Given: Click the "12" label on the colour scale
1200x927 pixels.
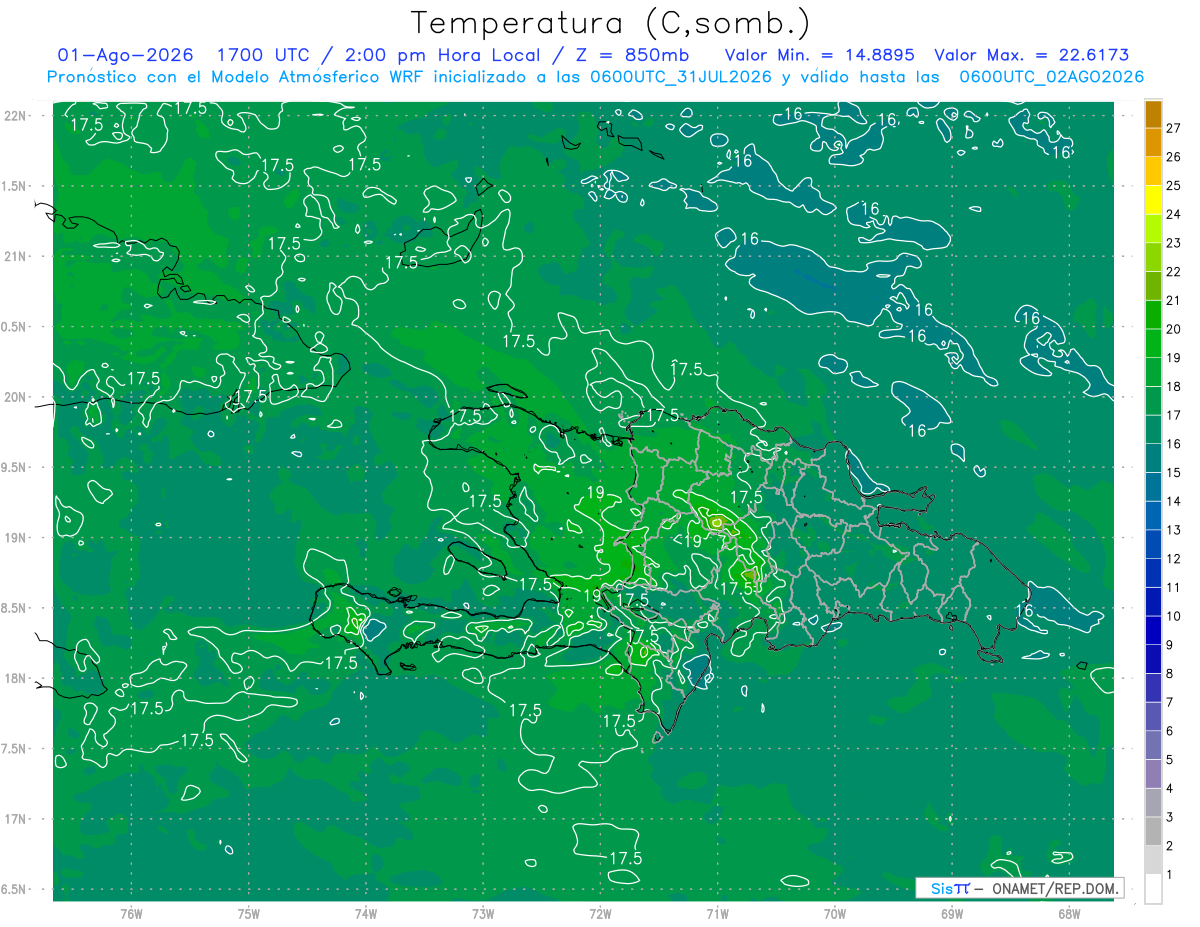Looking at the screenshot, I should click(1174, 558).
